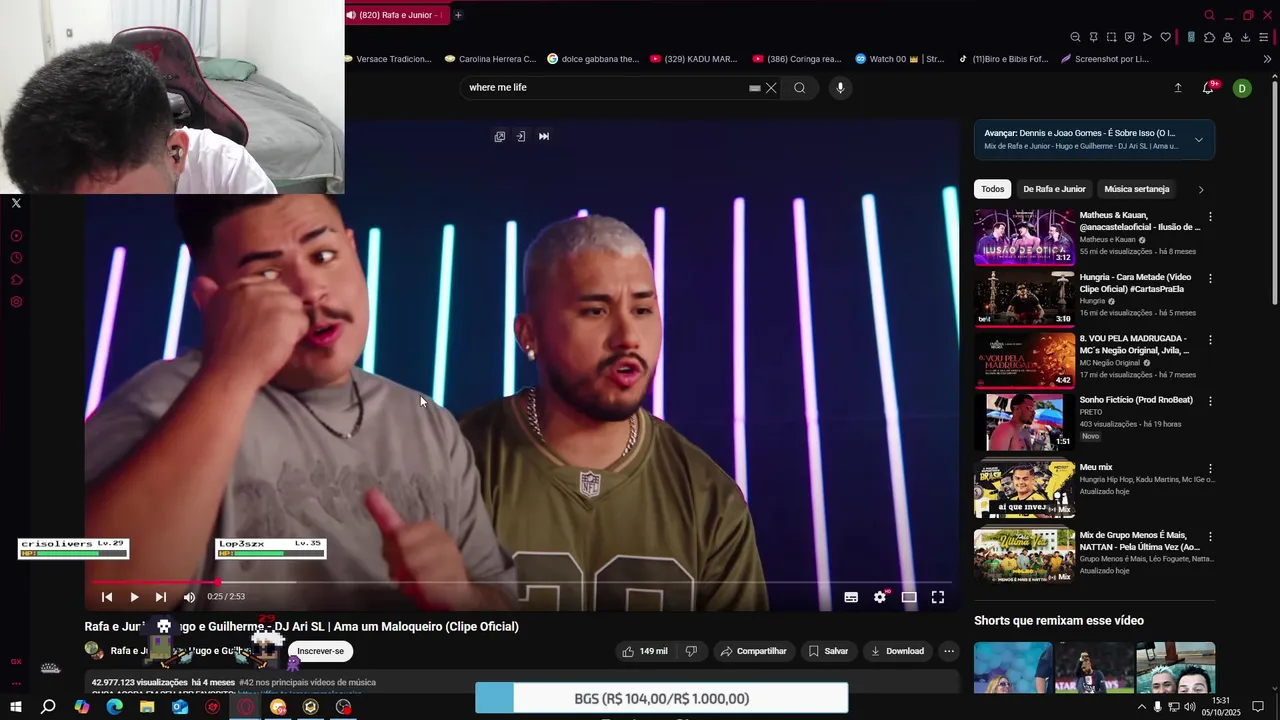
Task: Toggle subtitles on the video
Action: pyautogui.click(x=851, y=597)
